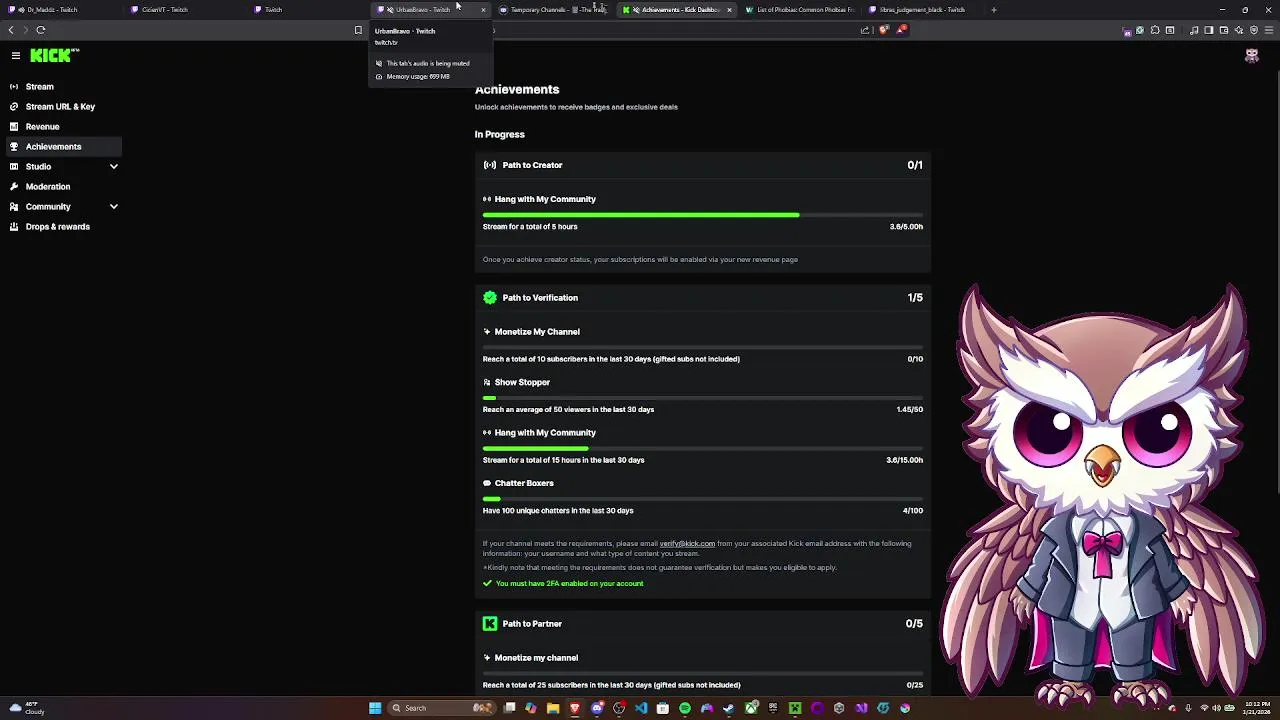The height and width of the screenshot is (720, 1280).
Task: Click the Show Stopper progress bar
Action: [702, 398]
